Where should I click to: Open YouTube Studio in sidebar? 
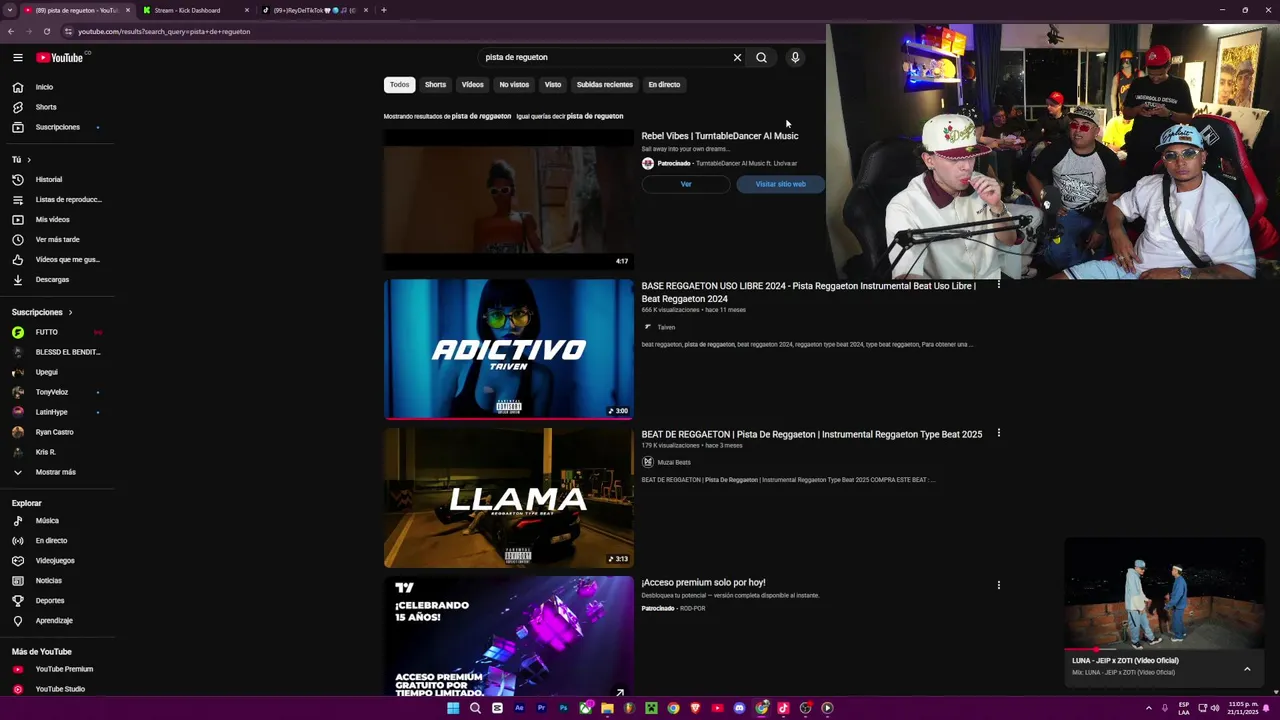[58, 689]
